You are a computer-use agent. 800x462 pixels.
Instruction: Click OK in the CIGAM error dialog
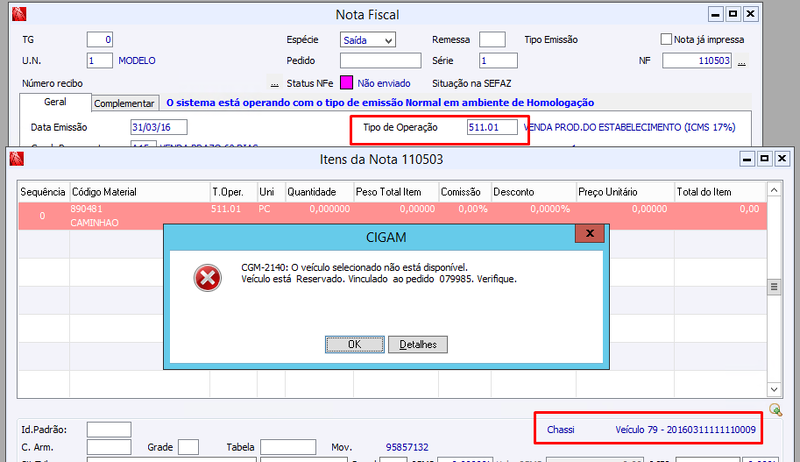point(355,344)
